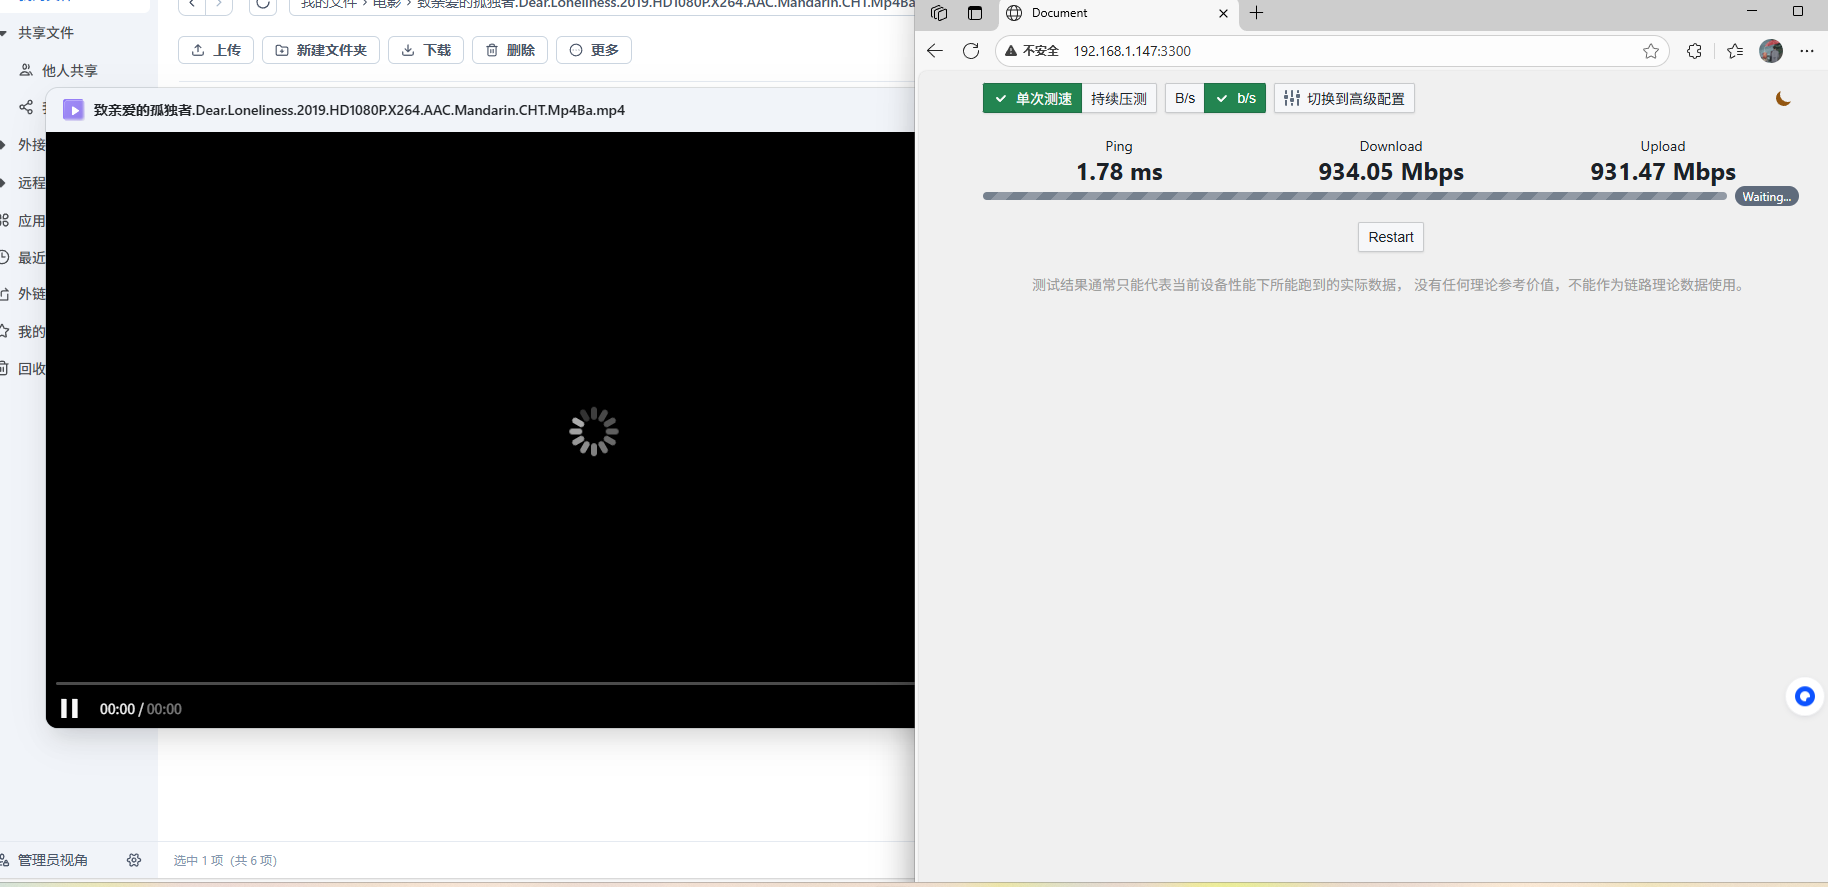The image size is (1828, 887).
Task: Click the 选中 1 项 selection status text
Action: click(225, 860)
